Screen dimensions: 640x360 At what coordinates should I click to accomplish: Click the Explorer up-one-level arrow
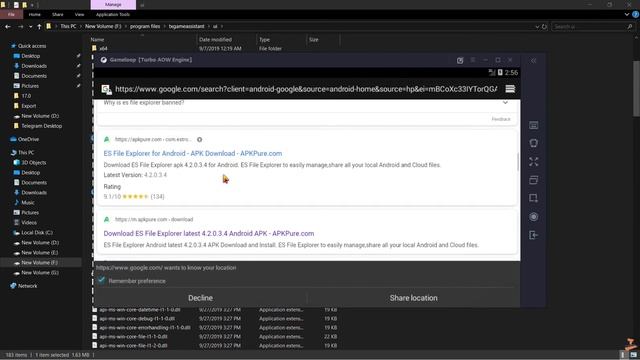tap(39, 27)
